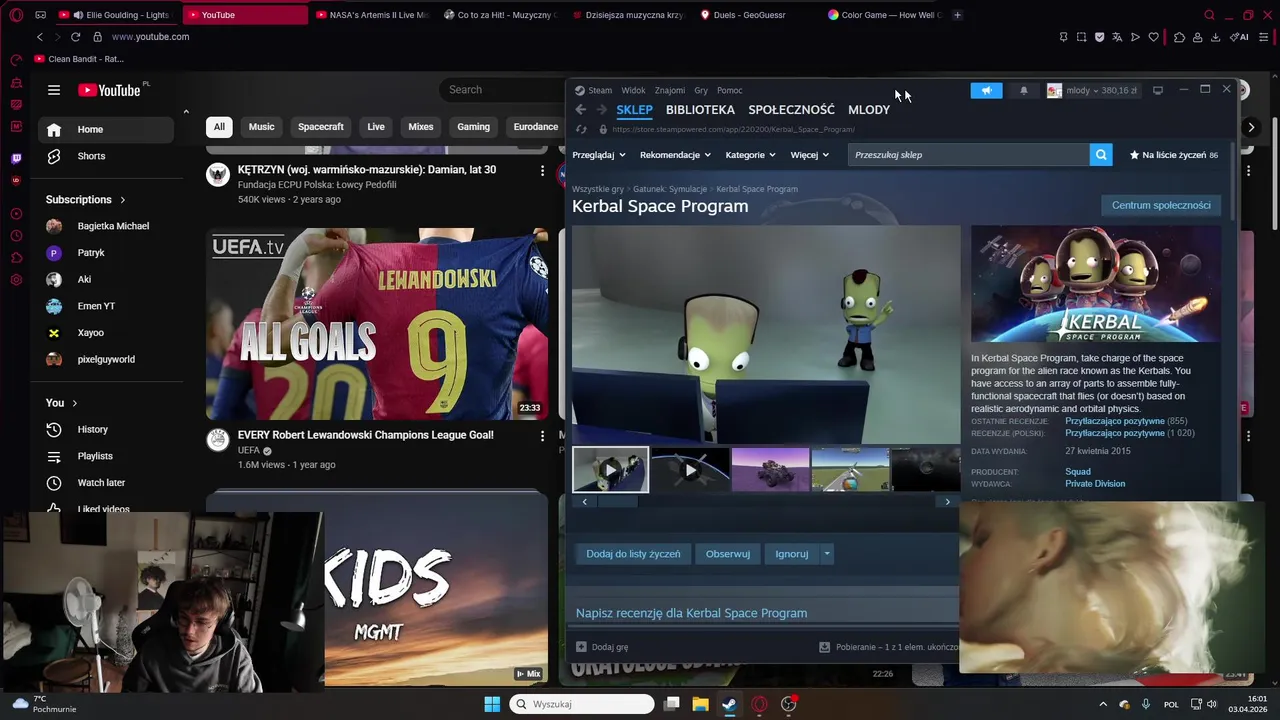This screenshot has width=1280, height=720.
Task: Go back in Steam navigation
Action: coord(580,110)
